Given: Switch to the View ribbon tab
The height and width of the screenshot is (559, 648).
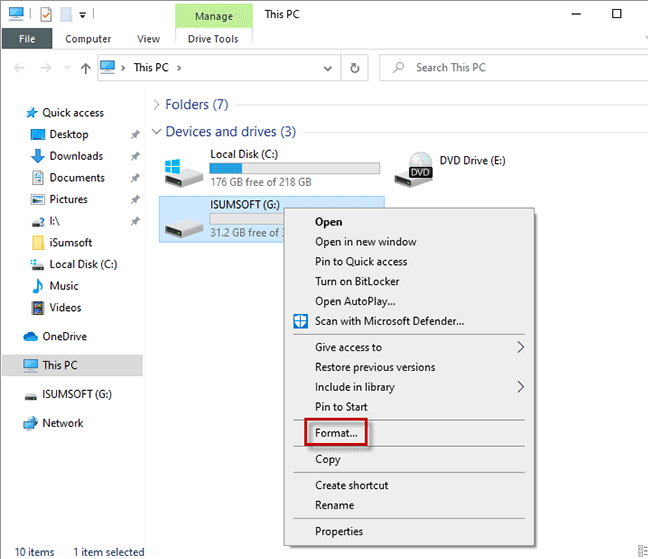Looking at the screenshot, I should click(x=148, y=39).
